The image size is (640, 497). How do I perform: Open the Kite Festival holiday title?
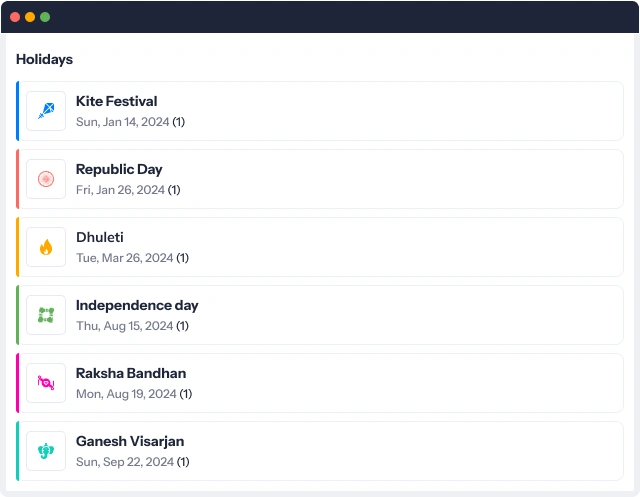click(116, 101)
